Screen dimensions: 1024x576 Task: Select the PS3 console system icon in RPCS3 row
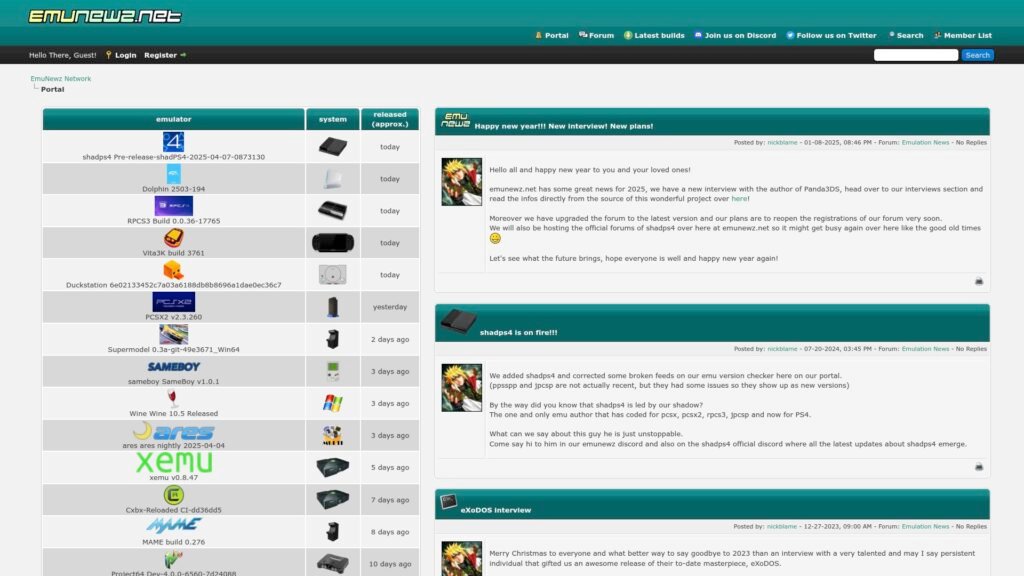pos(332,210)
